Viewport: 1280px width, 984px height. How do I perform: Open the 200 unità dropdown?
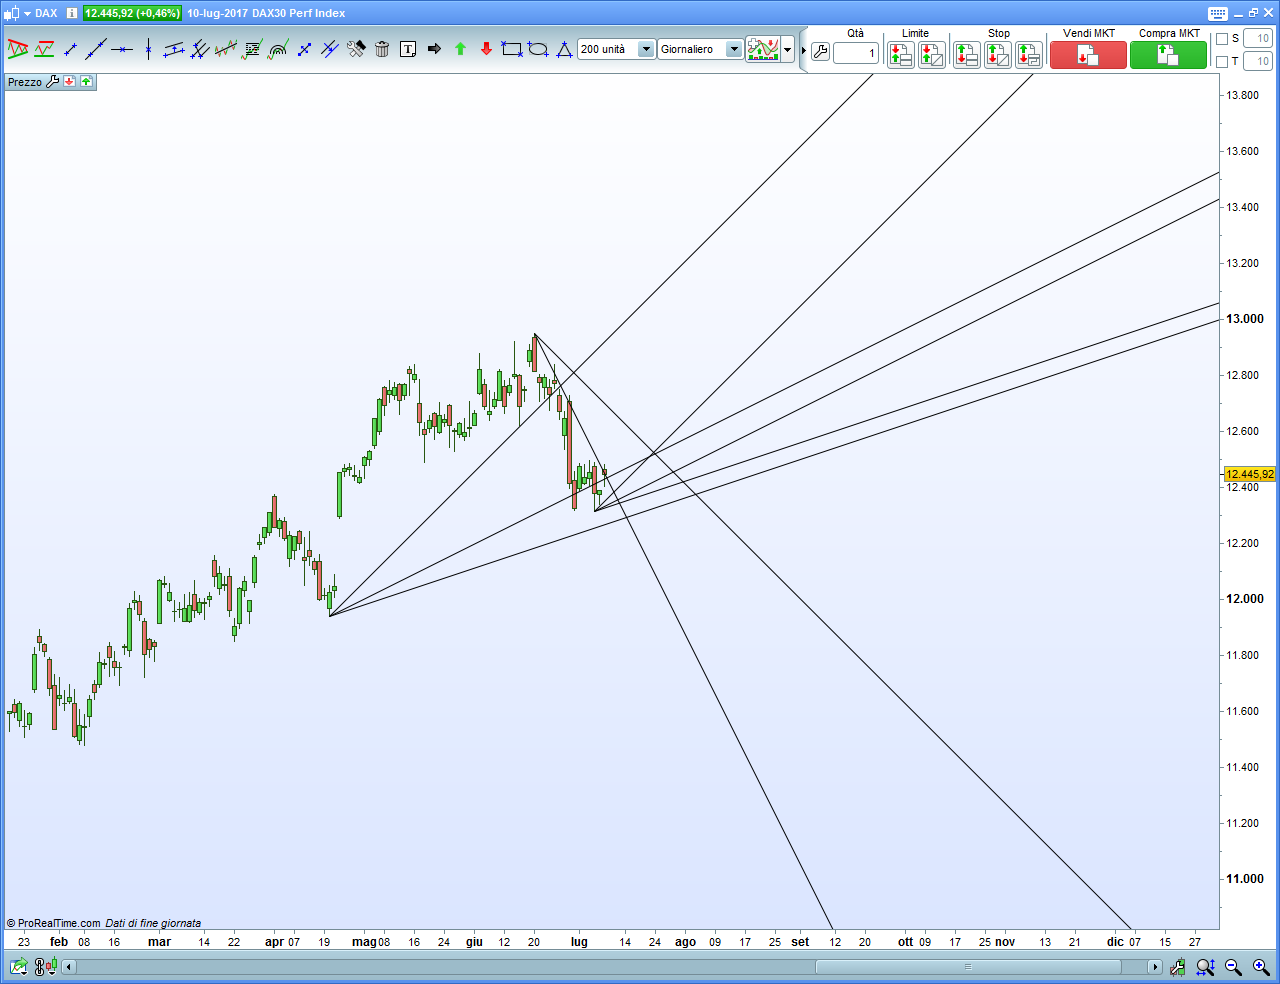pos(646,49)
